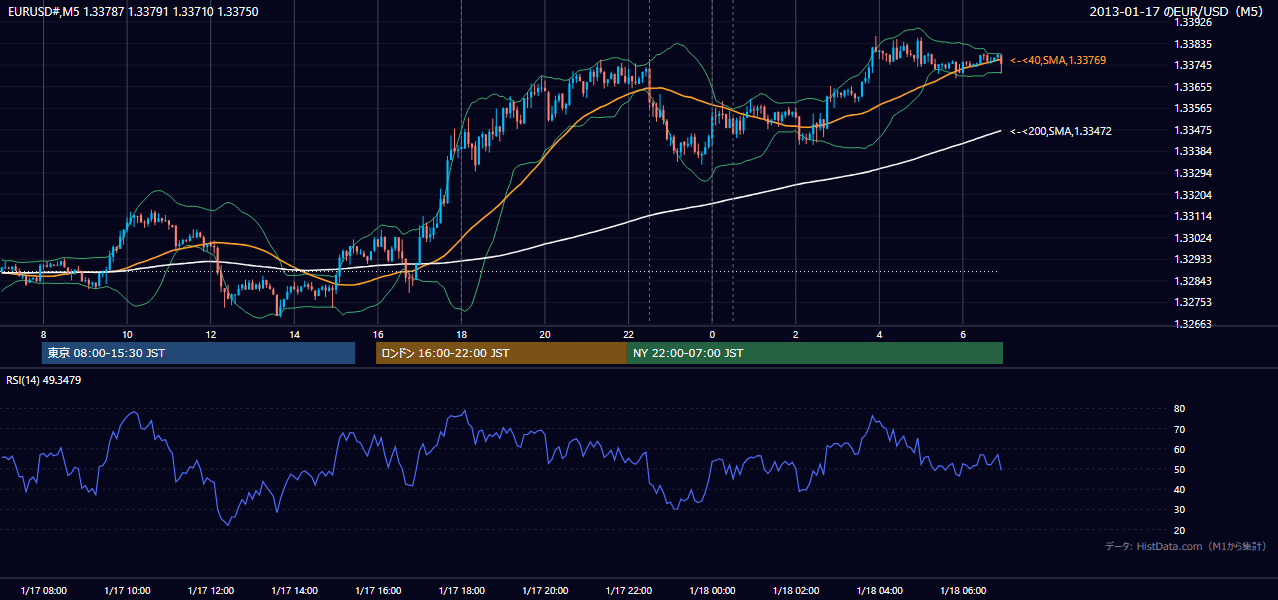This screenshot has height=600, width=1278.
Task: Click price level 1.32663 on the axis
Action: click(1192, 325)
